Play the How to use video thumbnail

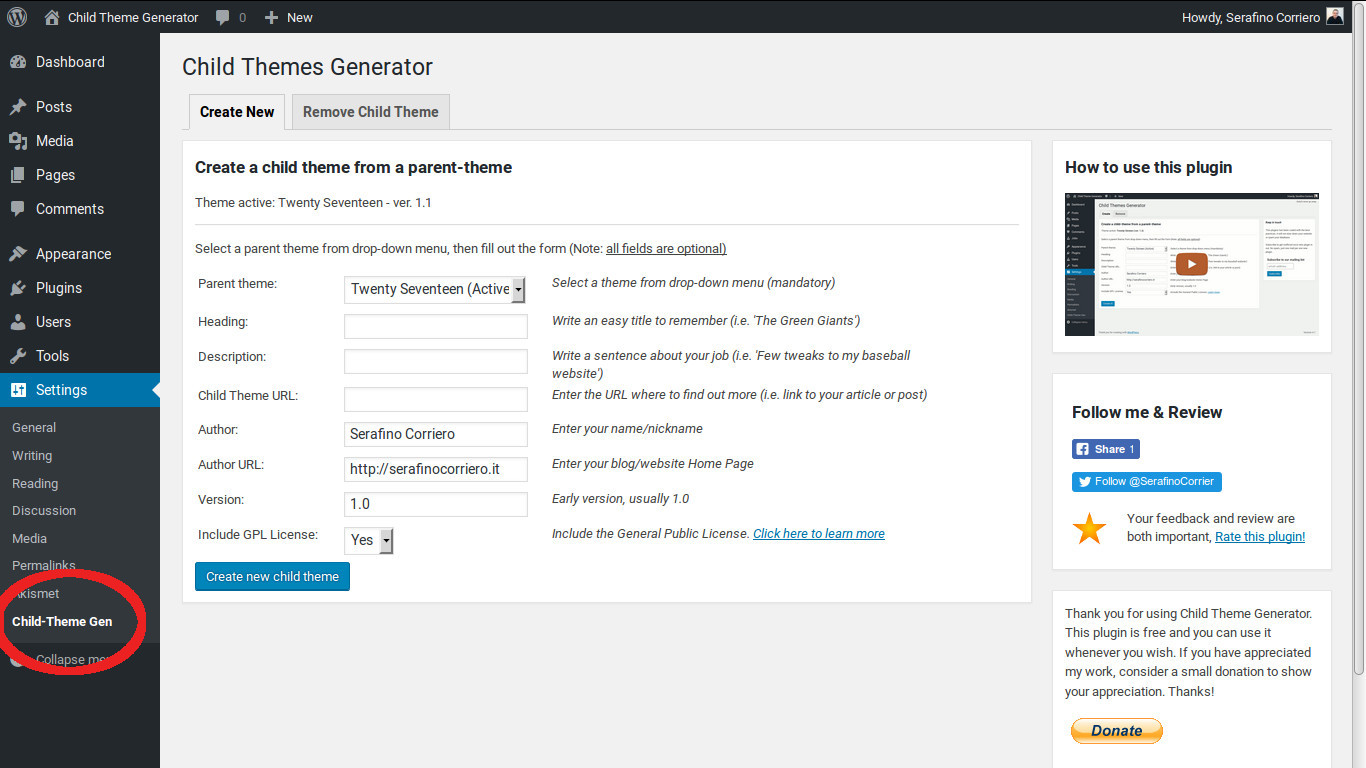pyautogui.click(x=1190, y=264)
